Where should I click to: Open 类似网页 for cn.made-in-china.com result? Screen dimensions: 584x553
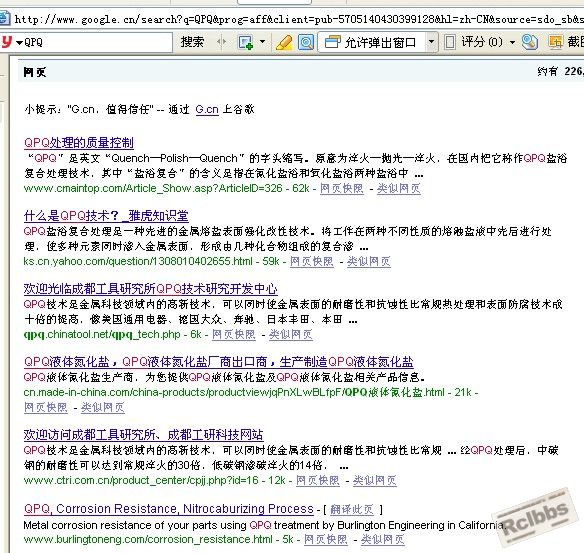tap(103, 407)
